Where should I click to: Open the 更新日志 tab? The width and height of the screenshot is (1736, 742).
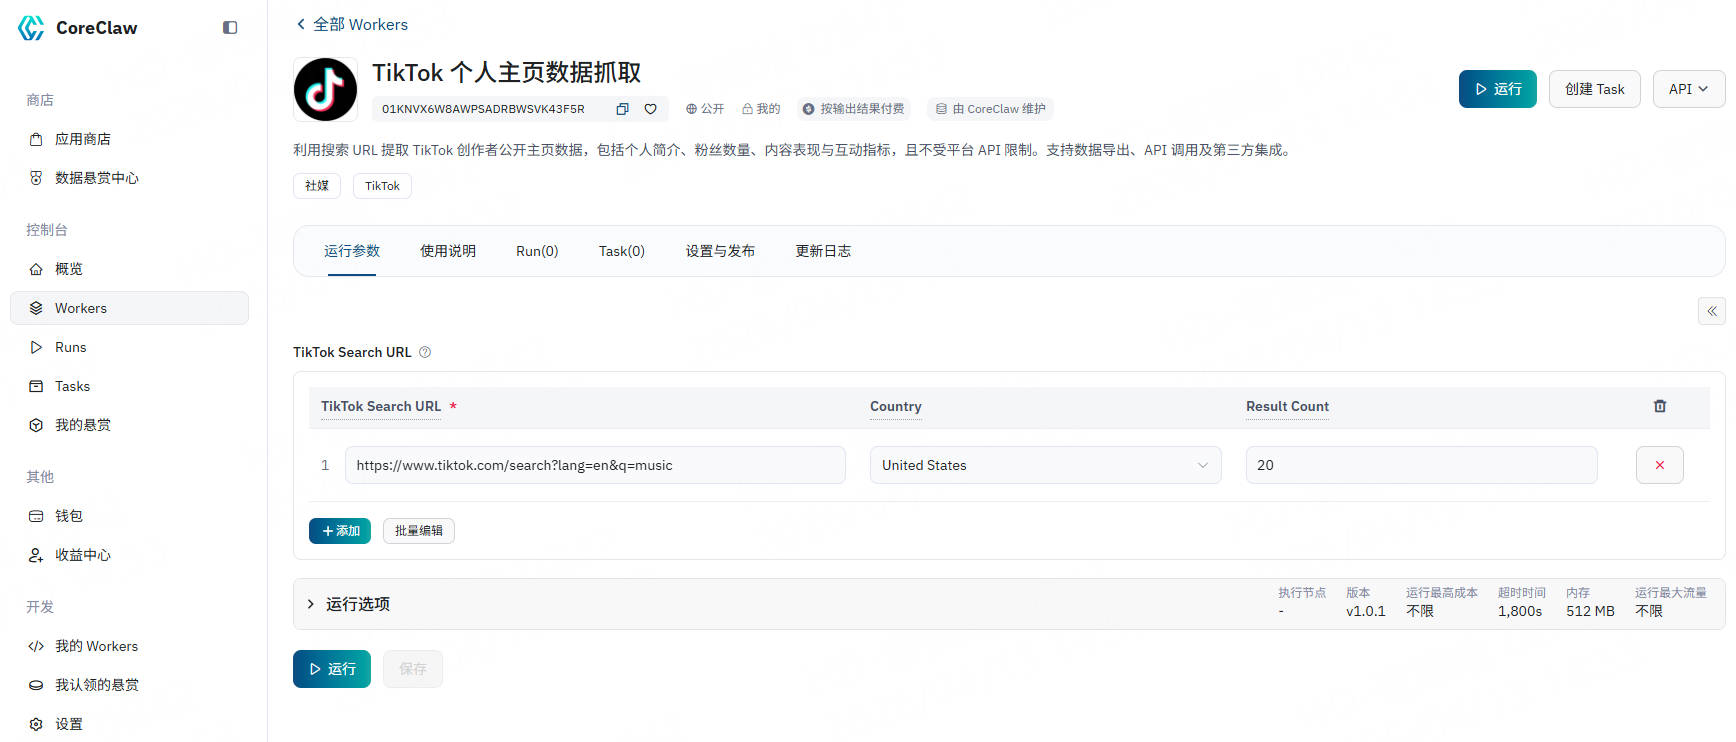pyautogui.click(x=822, y=251)
